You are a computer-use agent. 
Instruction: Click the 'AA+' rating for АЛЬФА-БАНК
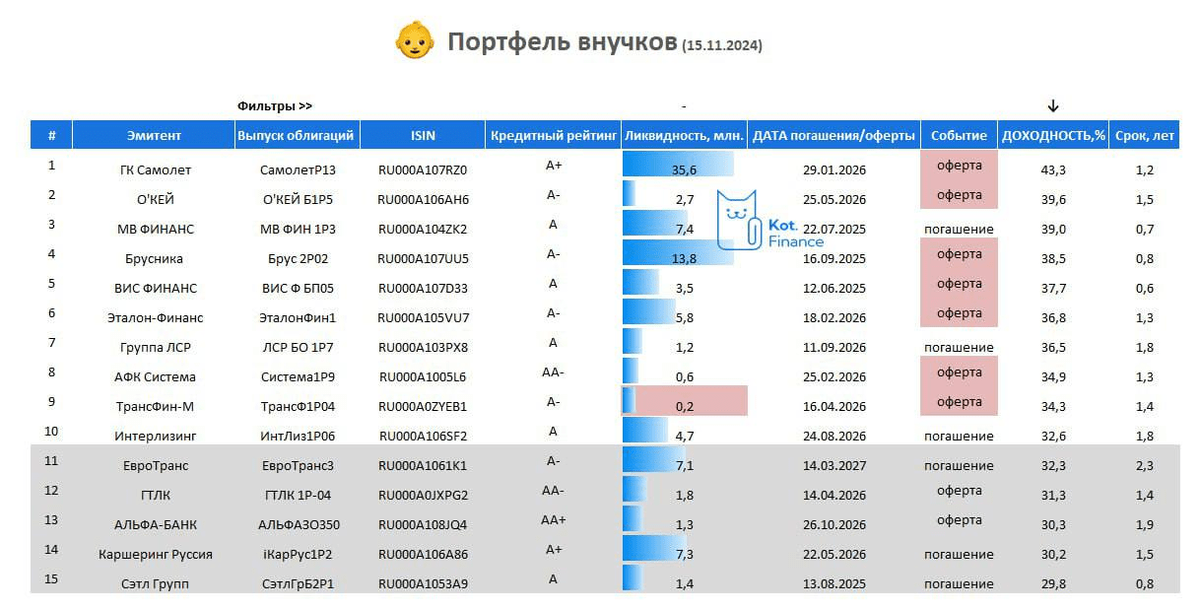pyautogui.click(x=554, y=520)
